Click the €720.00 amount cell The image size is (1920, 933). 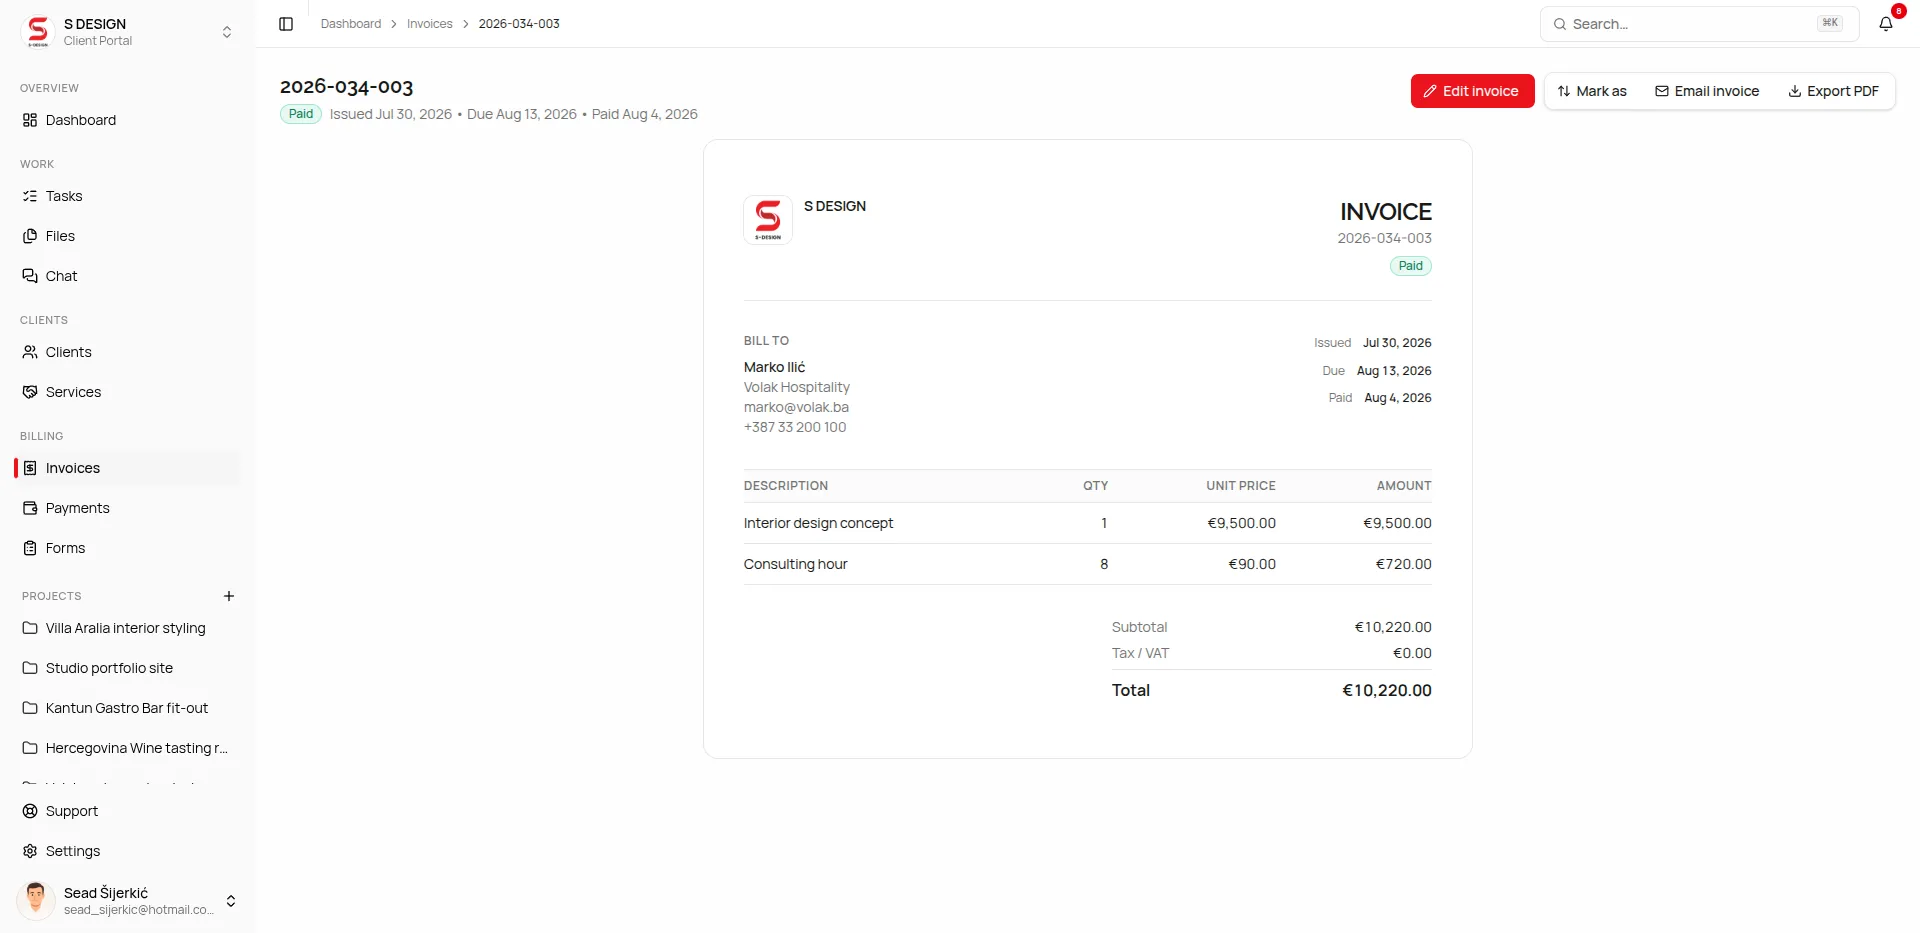[x=1404, y=564]
